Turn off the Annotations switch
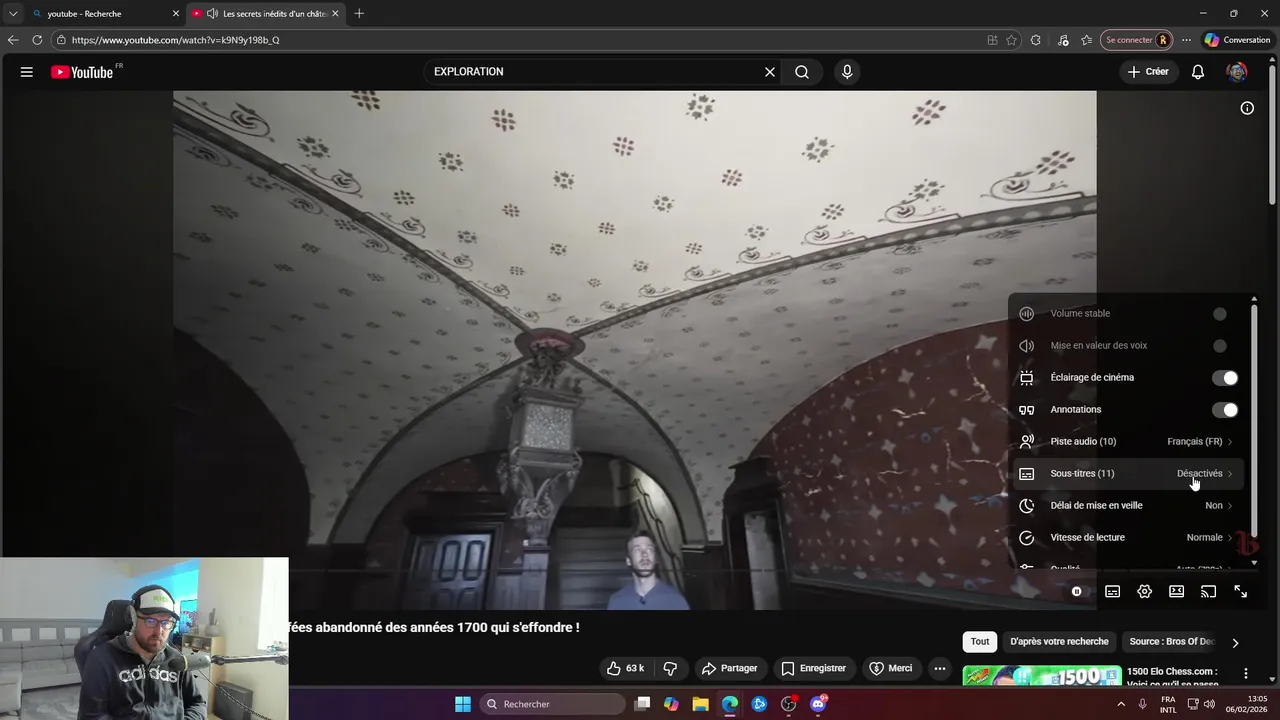The height and width of the screenshot is (720, 1280). [1225, 410]
